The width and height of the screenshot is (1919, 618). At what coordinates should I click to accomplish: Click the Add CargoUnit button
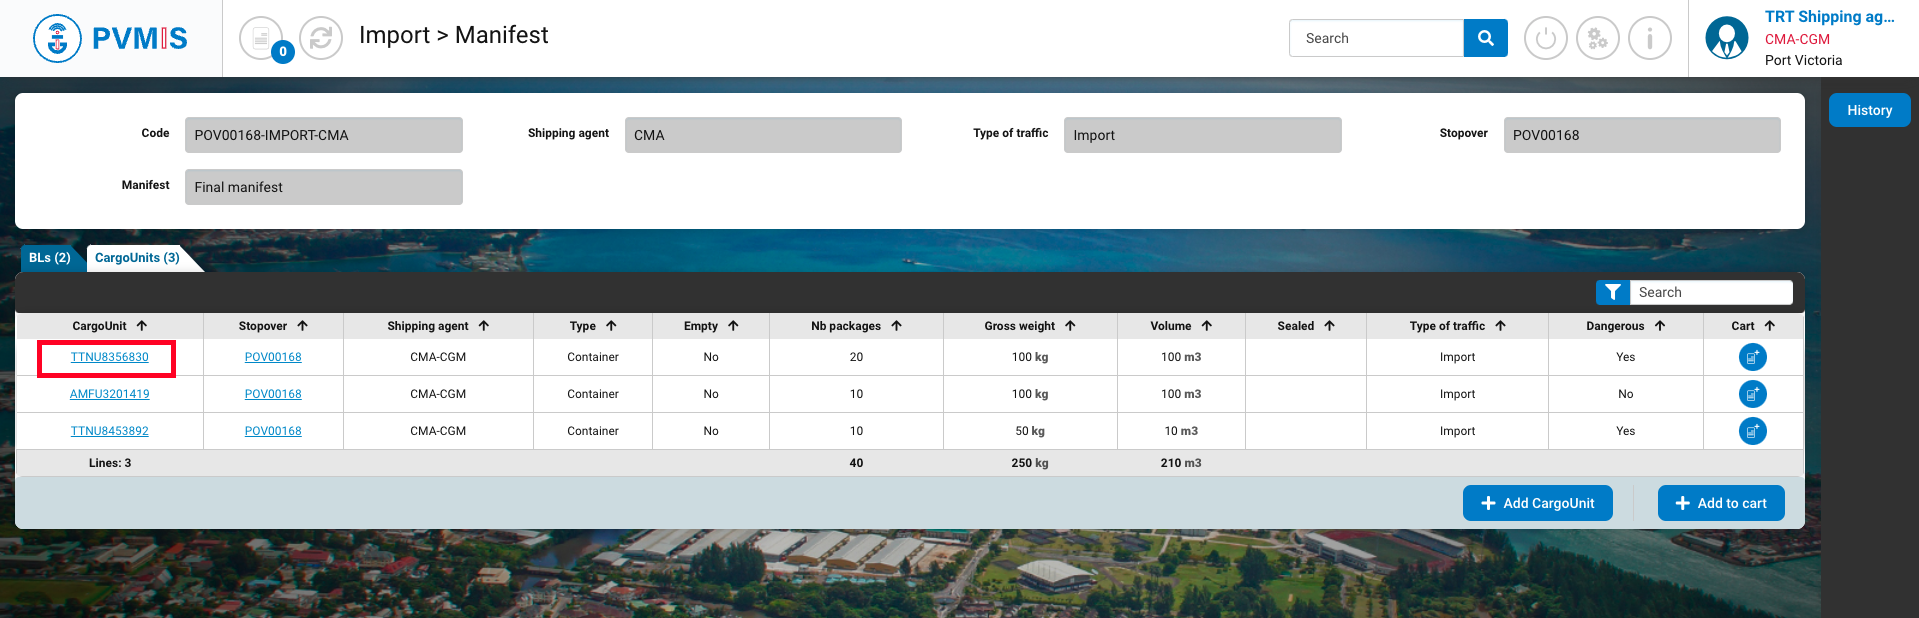point(1537,503)
